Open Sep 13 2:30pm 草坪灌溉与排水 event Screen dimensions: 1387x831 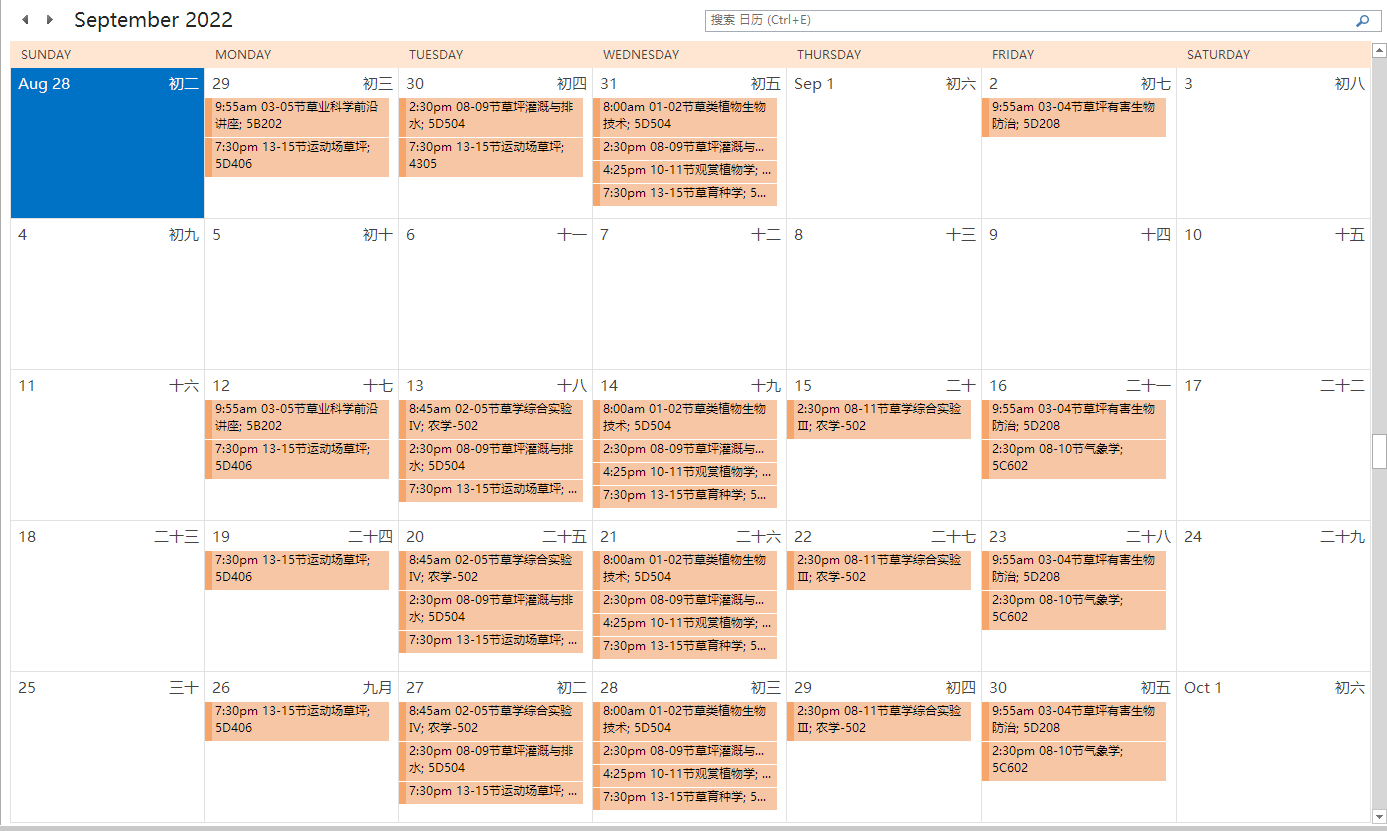(x=491, y=458)
